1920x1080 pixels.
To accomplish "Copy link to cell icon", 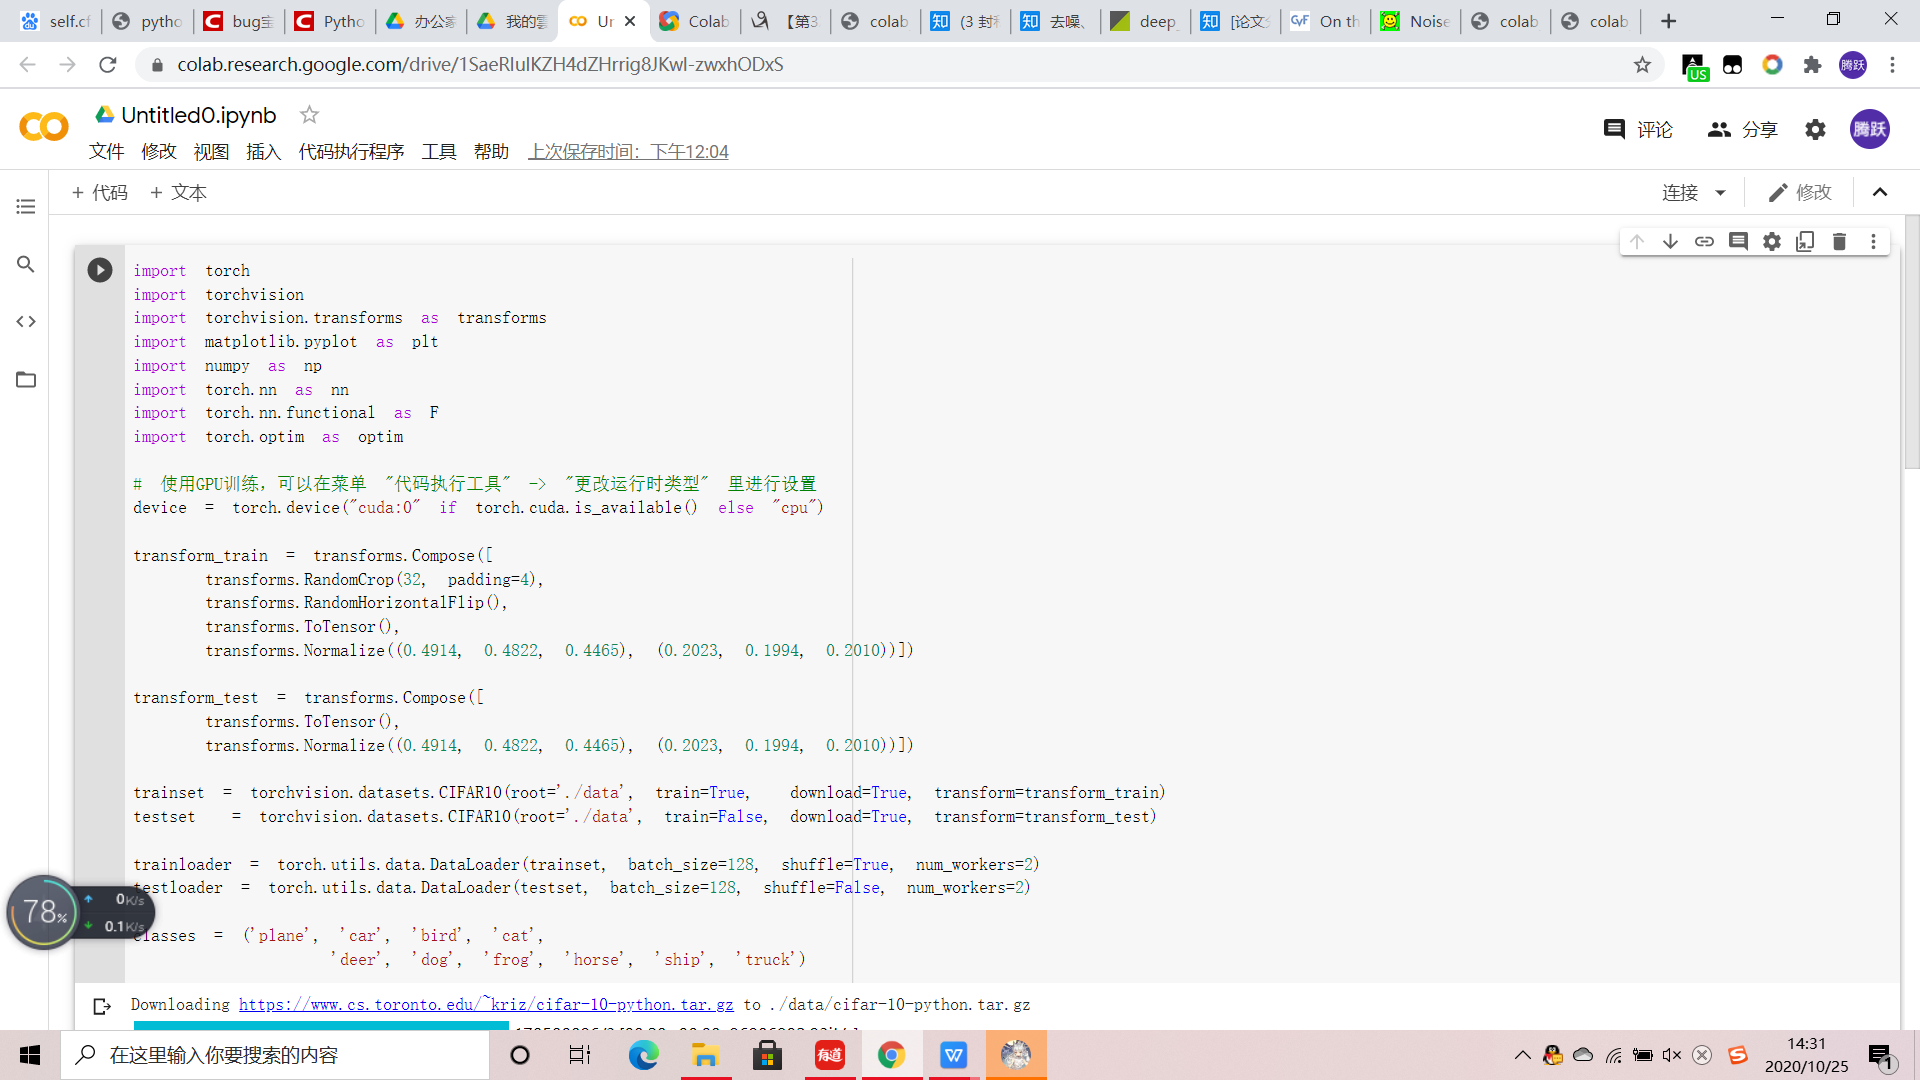I will [1704, 241].
